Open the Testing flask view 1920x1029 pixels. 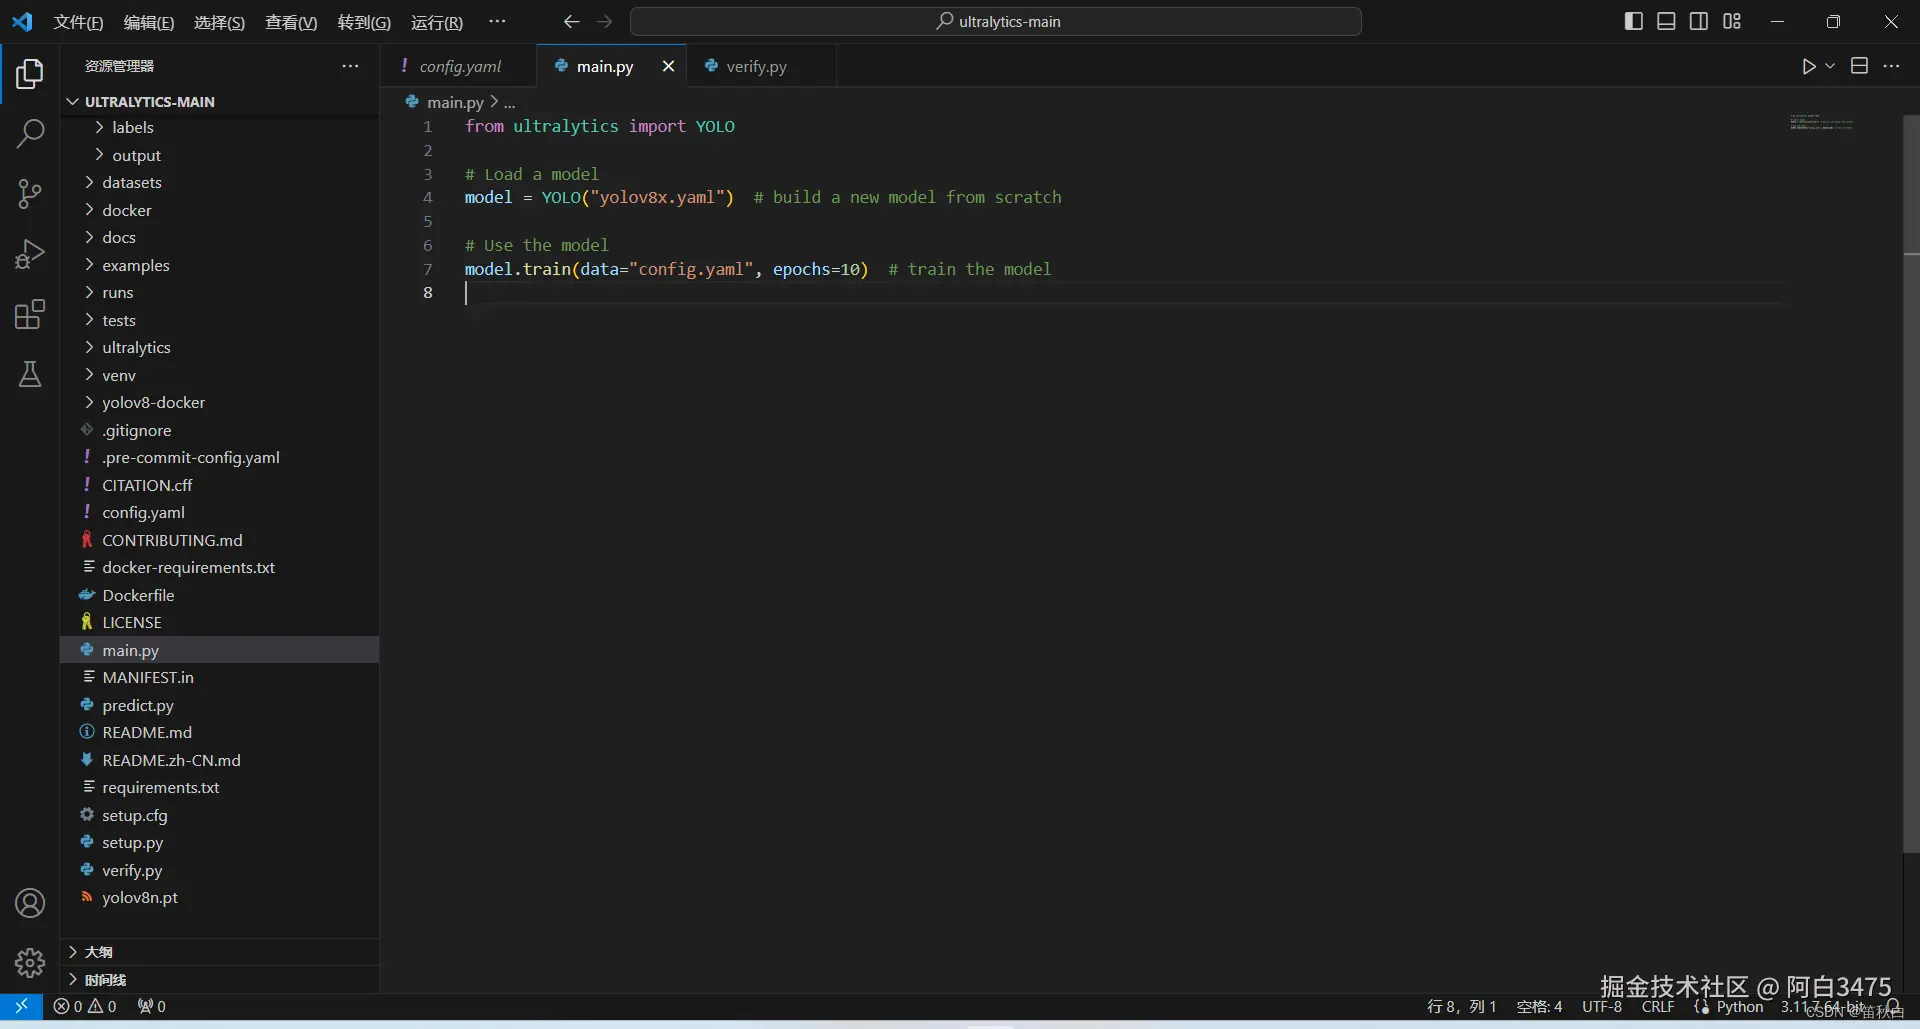30,374
